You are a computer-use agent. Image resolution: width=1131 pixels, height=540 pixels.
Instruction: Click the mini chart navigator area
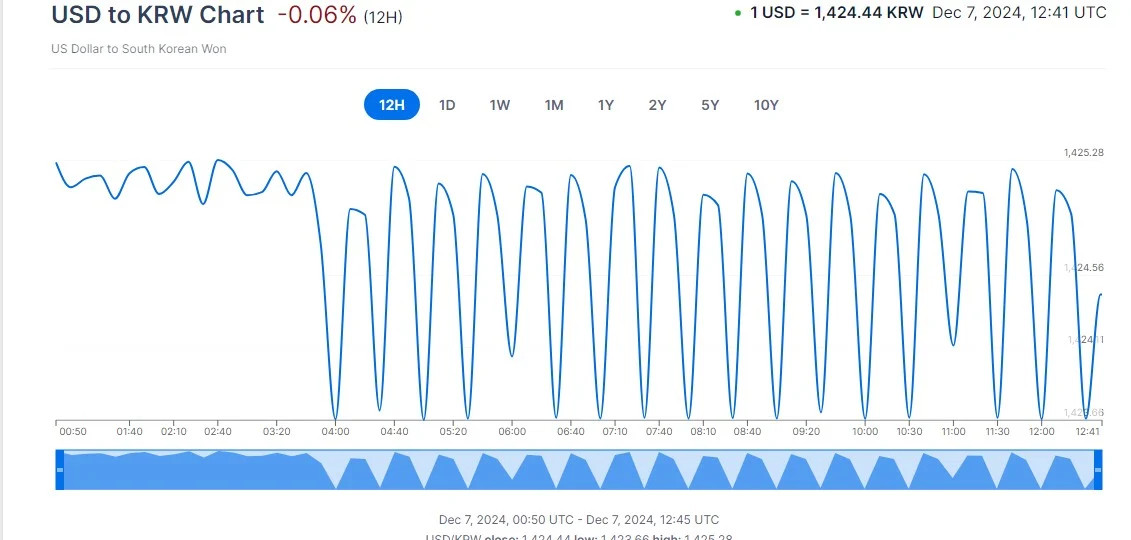578,470
